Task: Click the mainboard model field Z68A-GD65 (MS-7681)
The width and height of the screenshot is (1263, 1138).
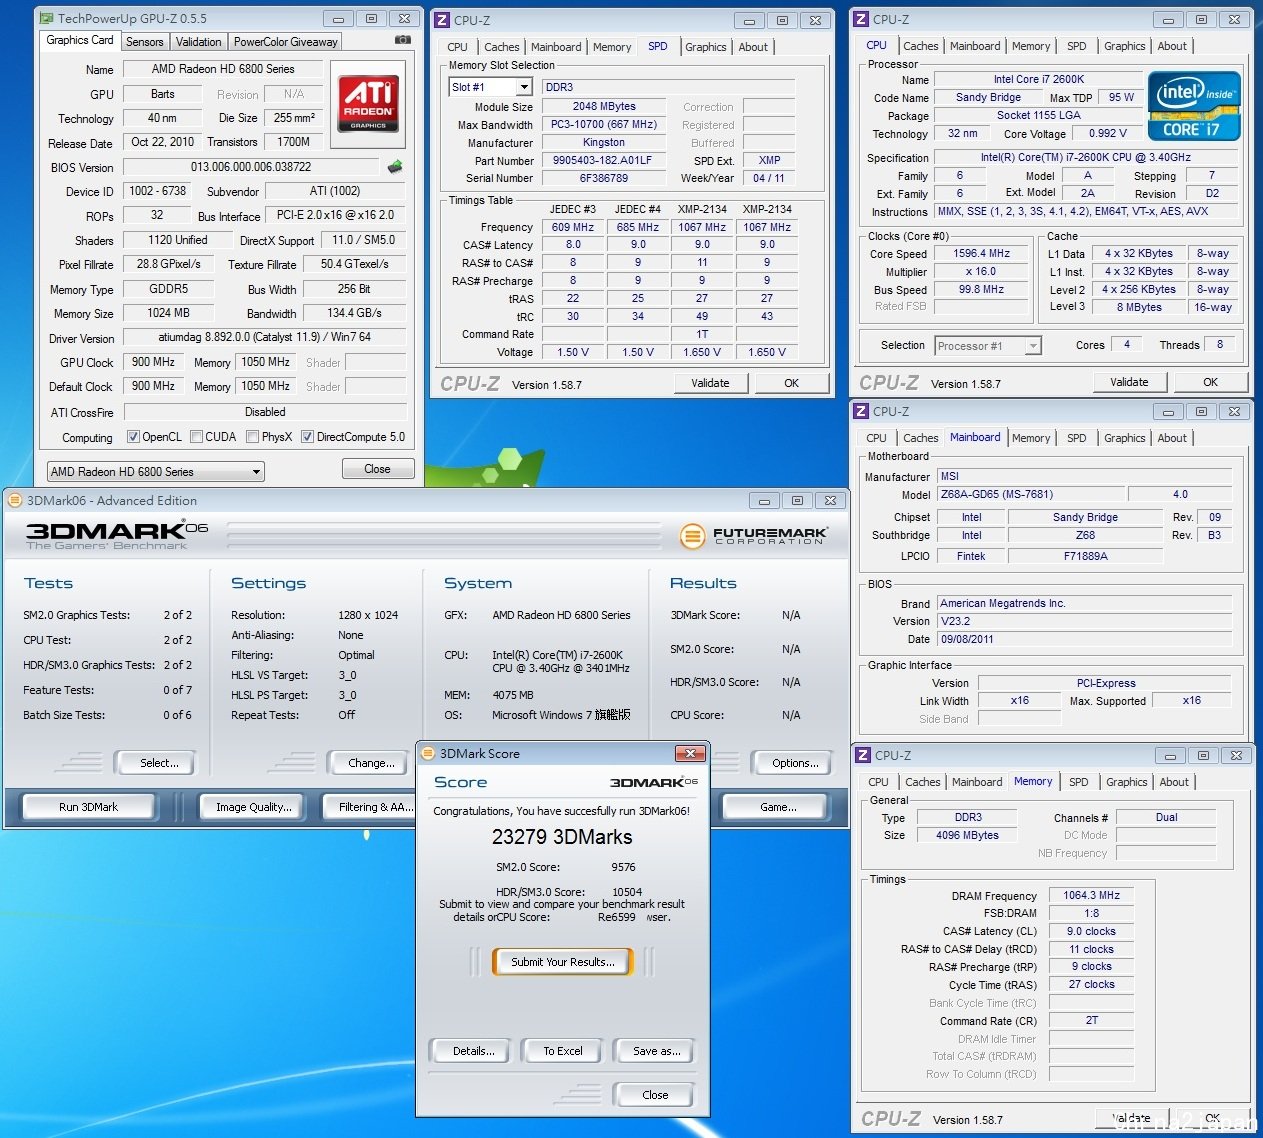Action: 1029,494
